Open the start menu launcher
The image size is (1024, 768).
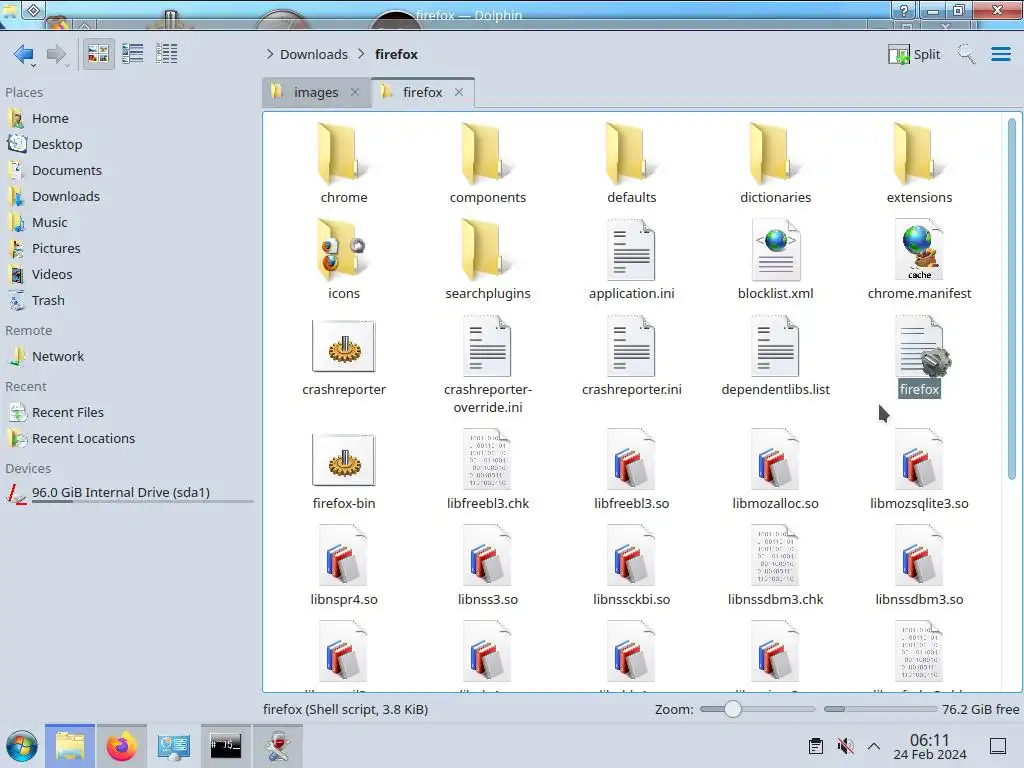22,746
